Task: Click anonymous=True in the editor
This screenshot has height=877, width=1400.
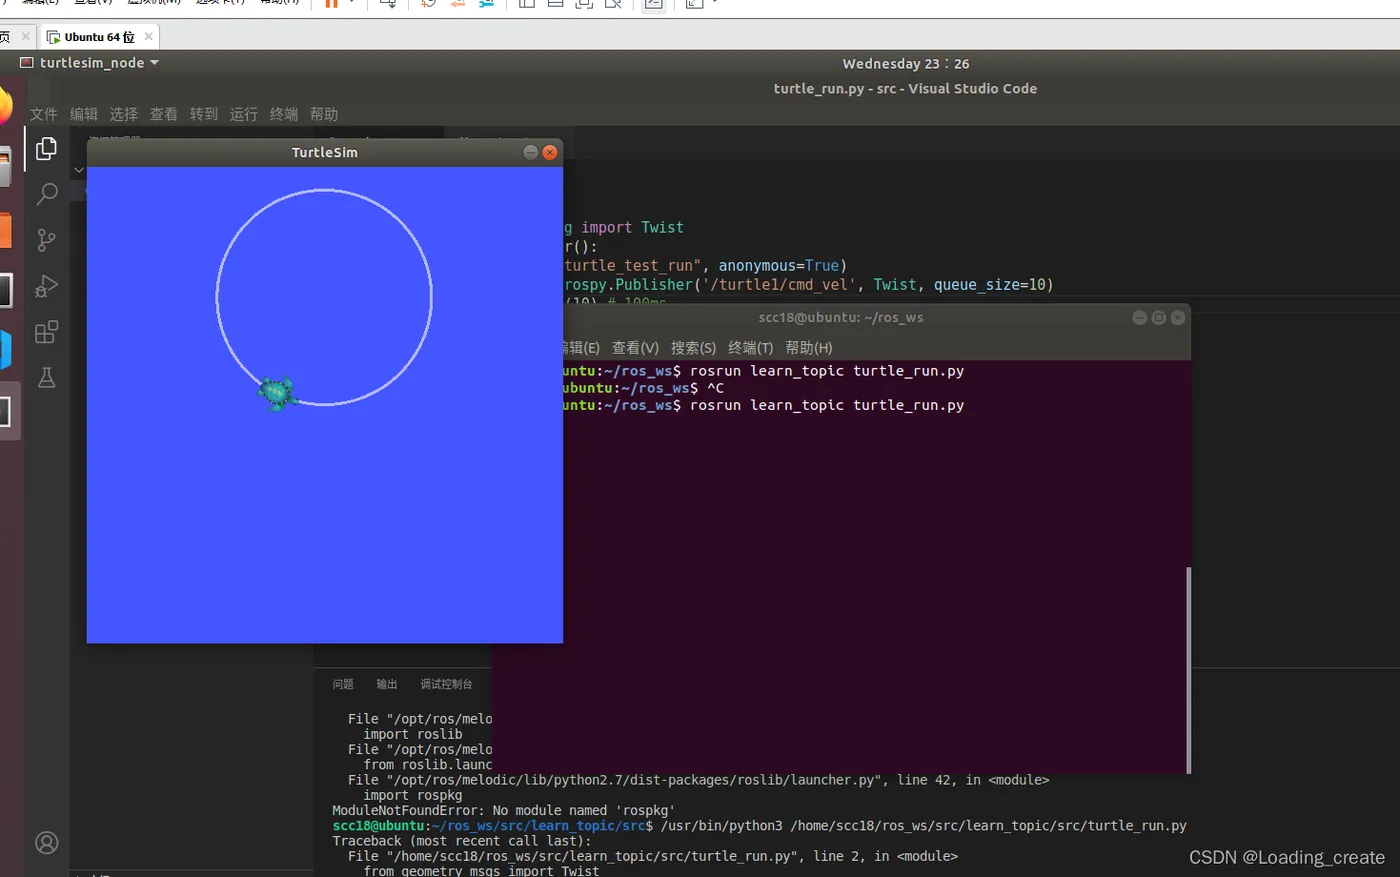Action: (779, 266)
